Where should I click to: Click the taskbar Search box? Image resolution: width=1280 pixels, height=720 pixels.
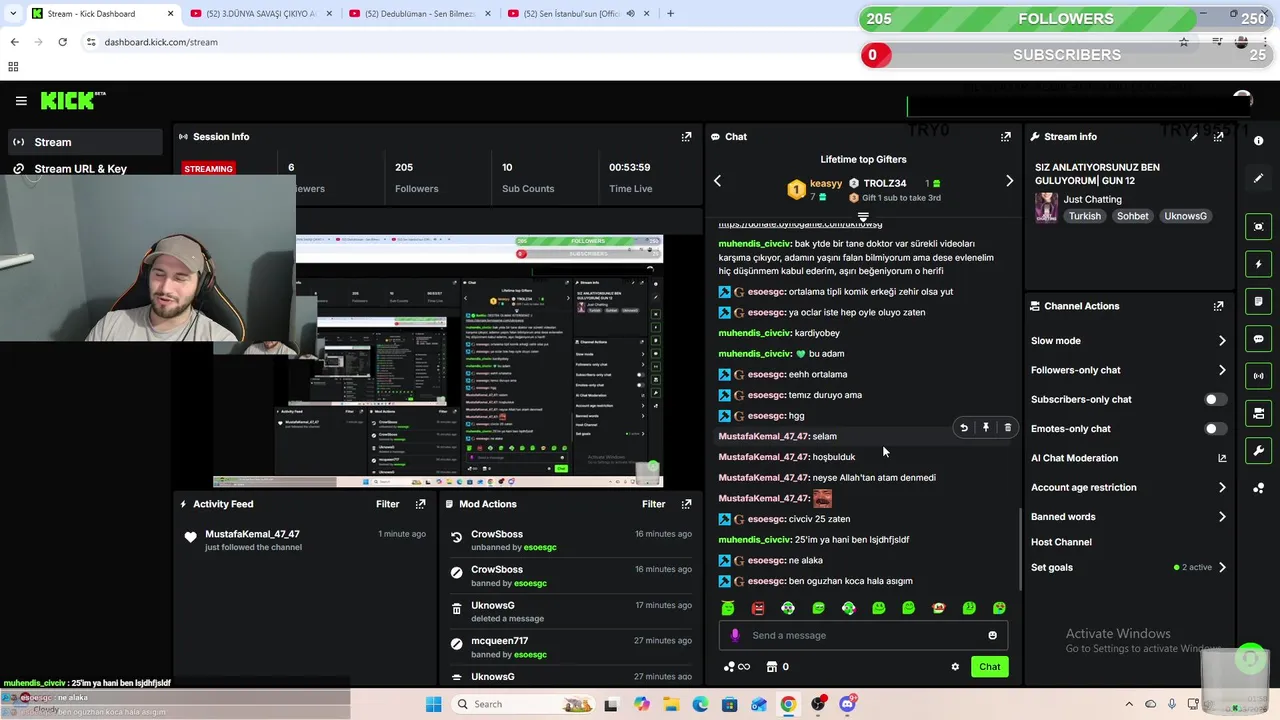click(522, 704)
